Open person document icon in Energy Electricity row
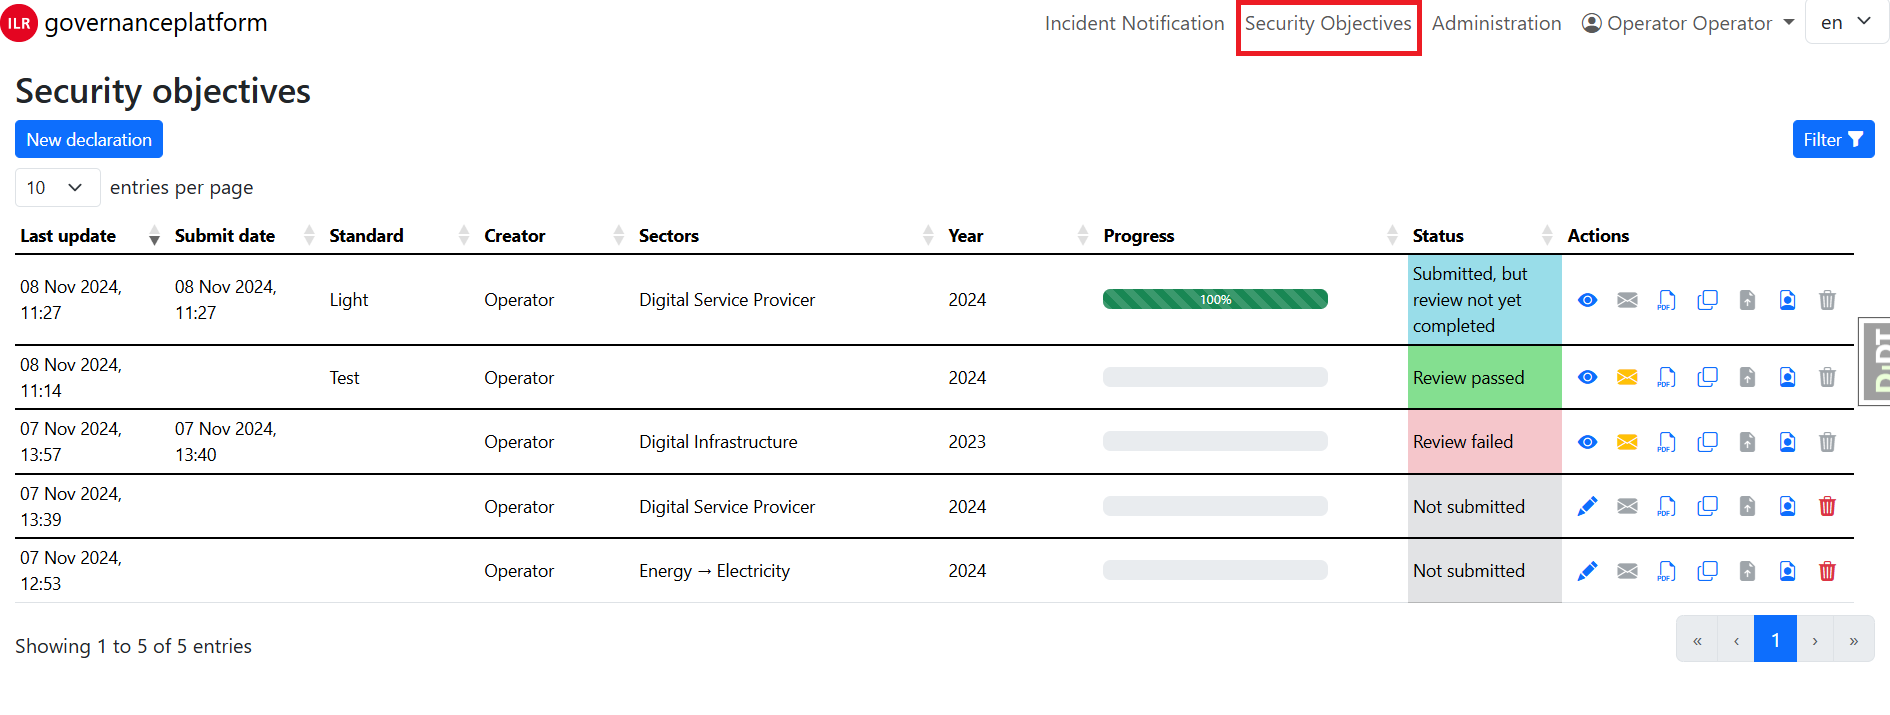This screenshot has width=1890, height=715. [x=1787, y=571]
